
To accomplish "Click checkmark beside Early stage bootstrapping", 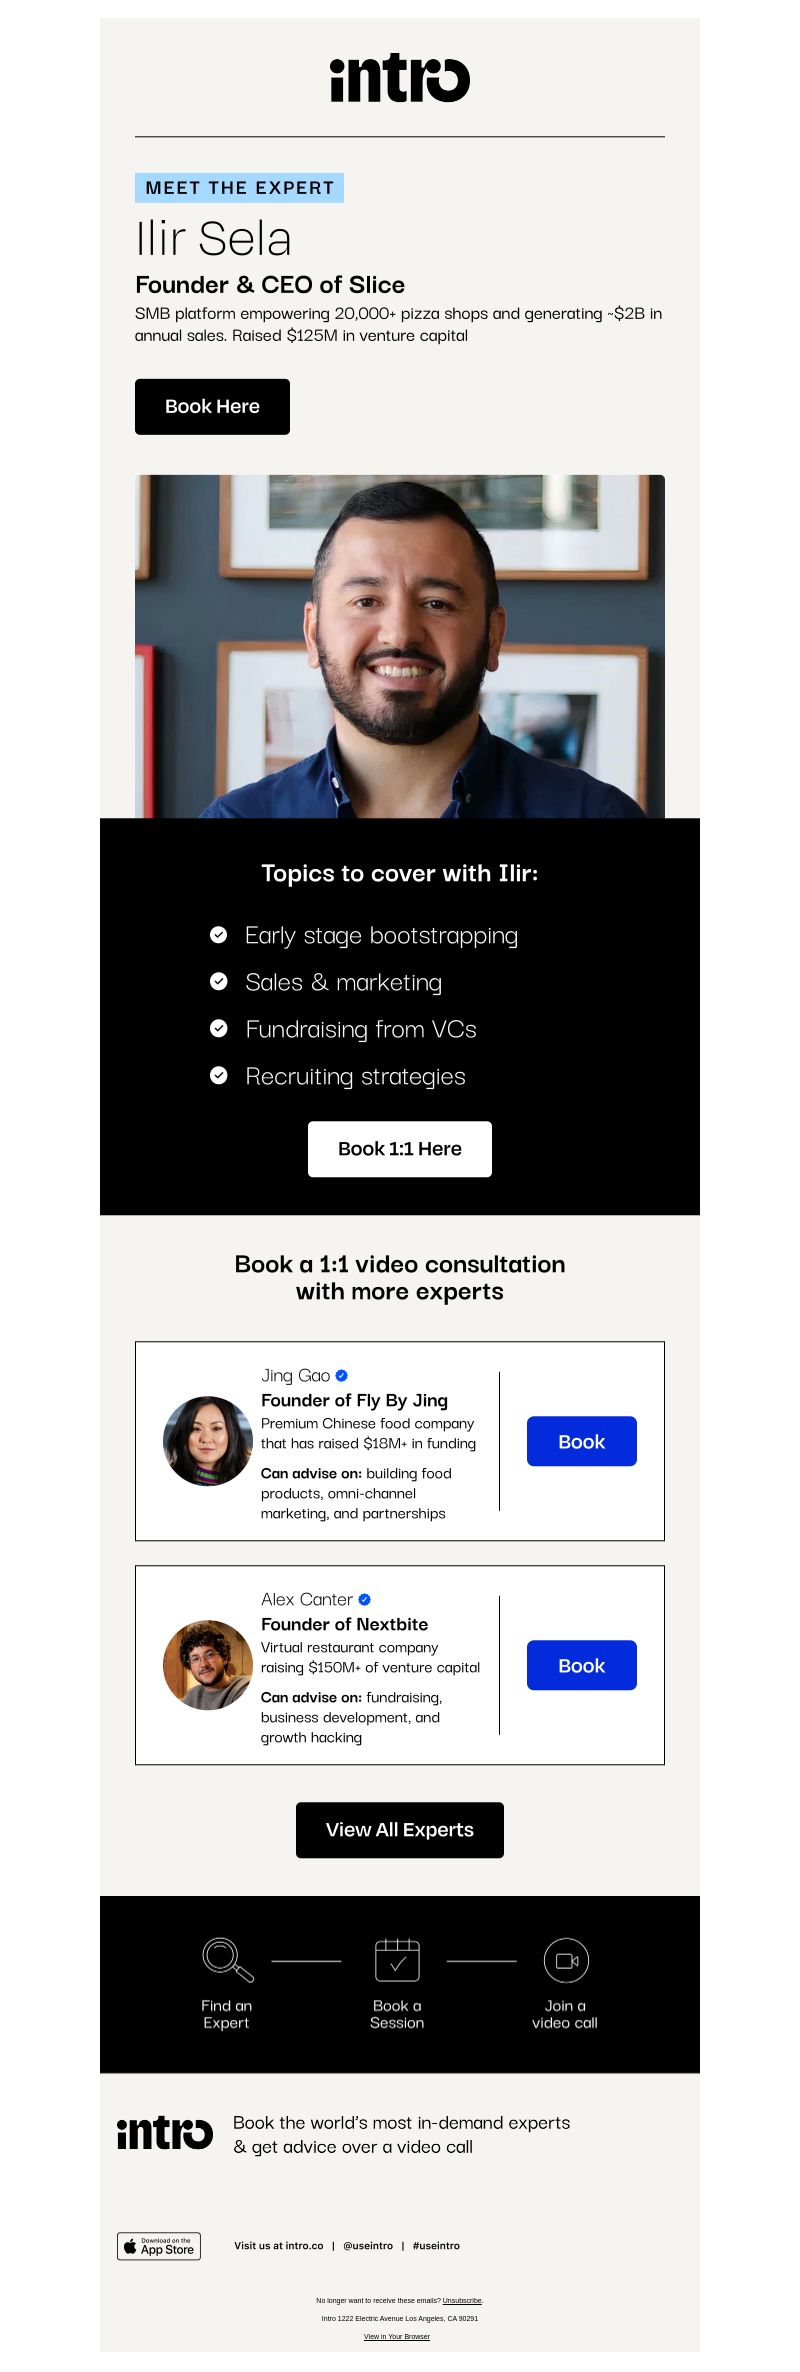I will click(219, 935).
